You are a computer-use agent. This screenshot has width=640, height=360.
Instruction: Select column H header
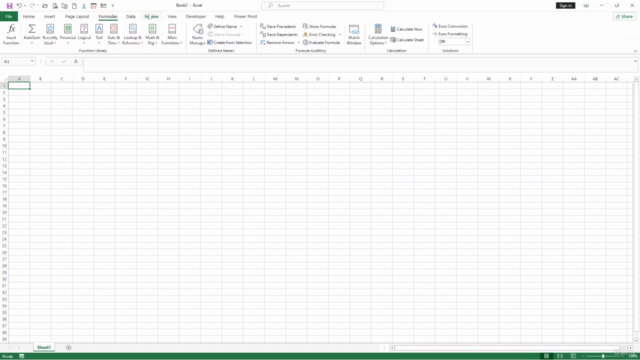point(168,79)
